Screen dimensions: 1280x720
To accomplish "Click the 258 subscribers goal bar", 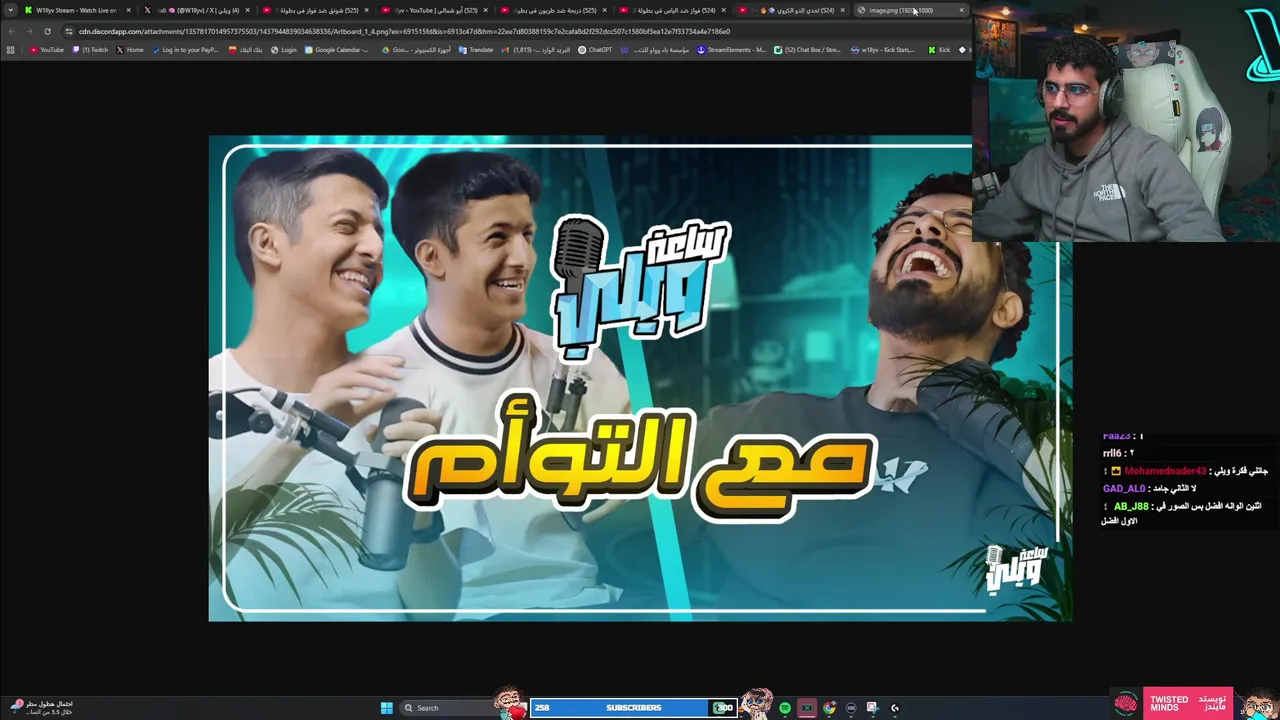I will point(633,708).
